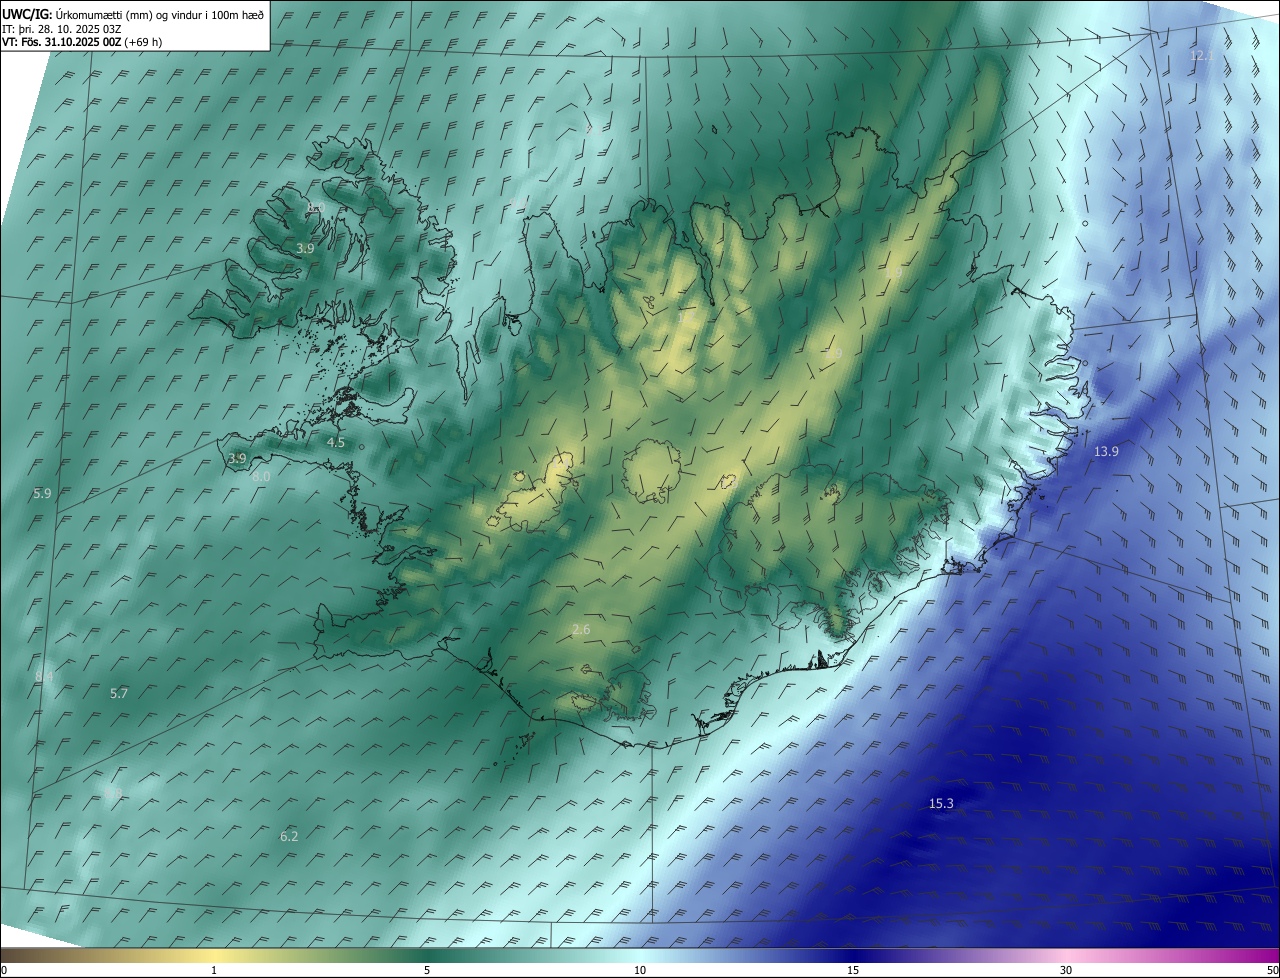Screen dimensions: 1280x978
Task: Pick the yellow colour above the 1 tick
Action: [x=214, y=955]
